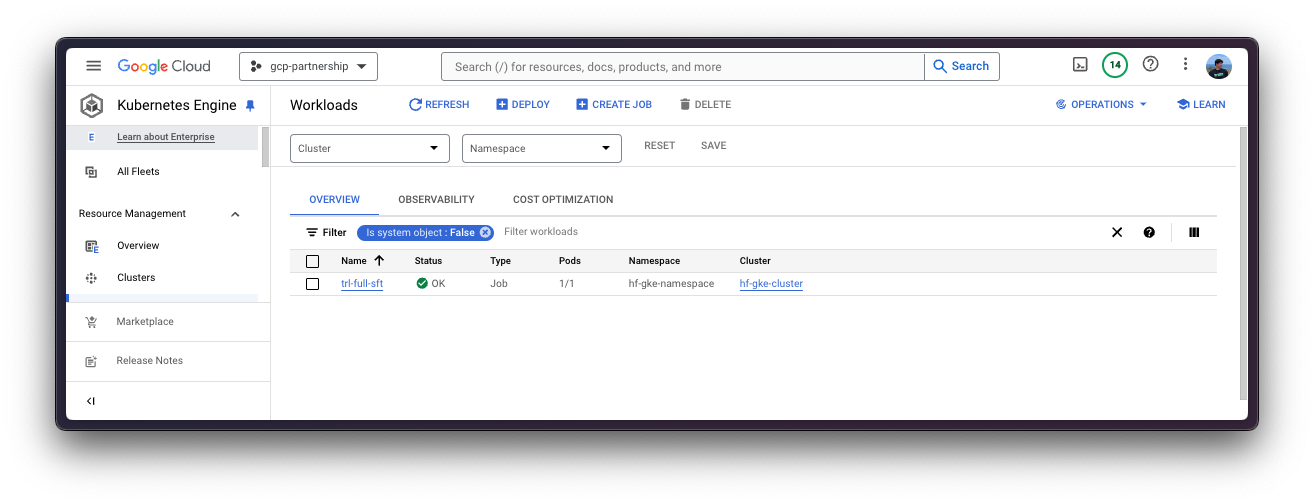Click the Save filters button

tap(714, 146)
